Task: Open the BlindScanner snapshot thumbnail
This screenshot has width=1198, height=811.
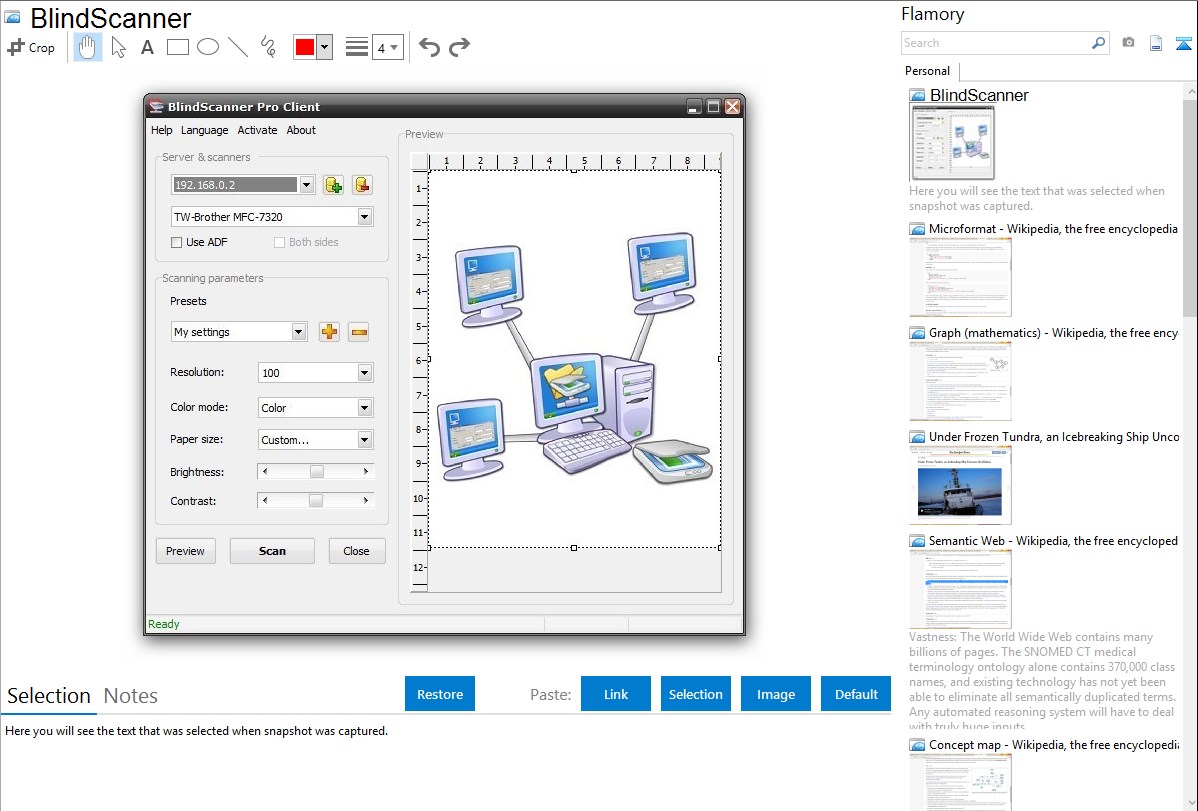Action: (x=953, y=143)
